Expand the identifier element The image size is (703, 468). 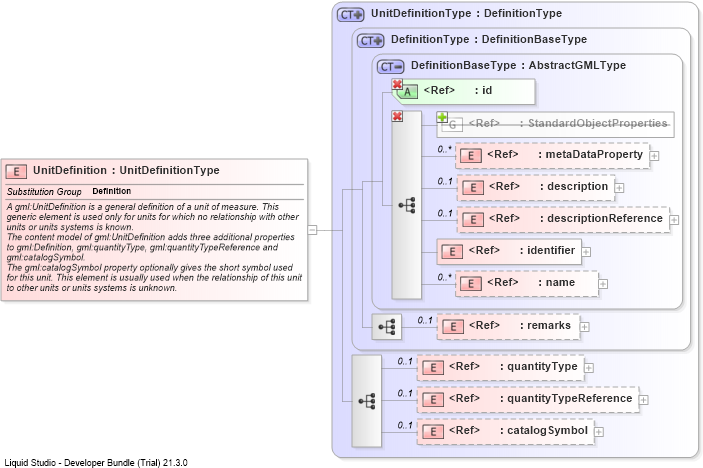(x=586, y=252)
